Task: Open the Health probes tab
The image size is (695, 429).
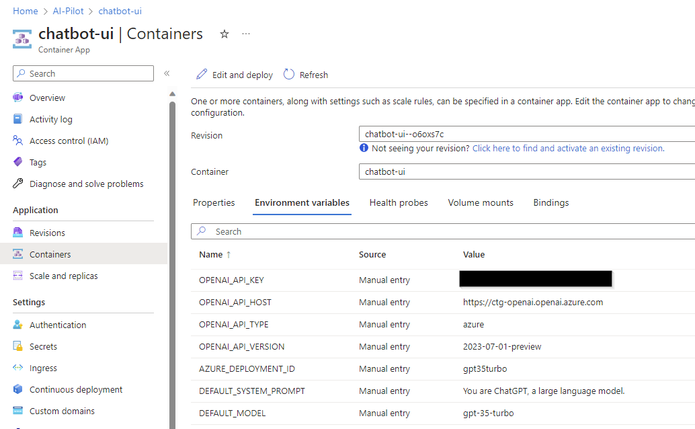Action: (x=398, y=203)
